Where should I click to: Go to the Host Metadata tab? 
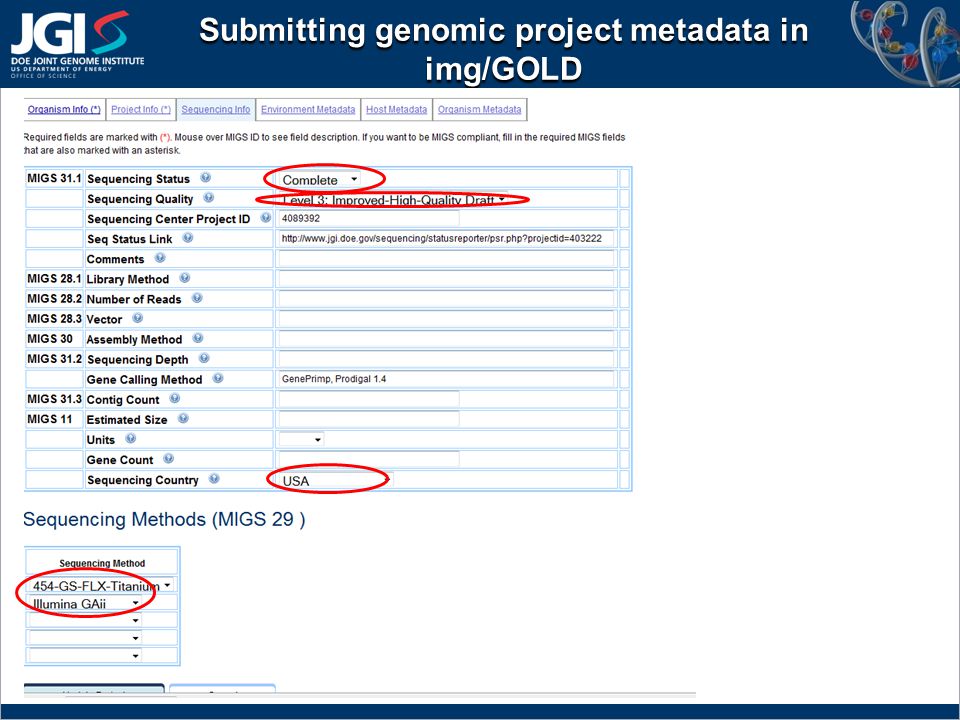pyautogui.click(x=397, y=110)
